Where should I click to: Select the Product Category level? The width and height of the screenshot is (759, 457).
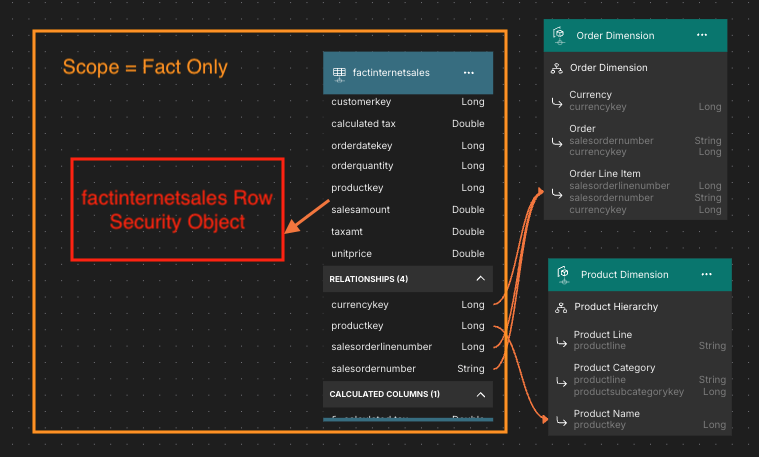[x=614, y=367]
